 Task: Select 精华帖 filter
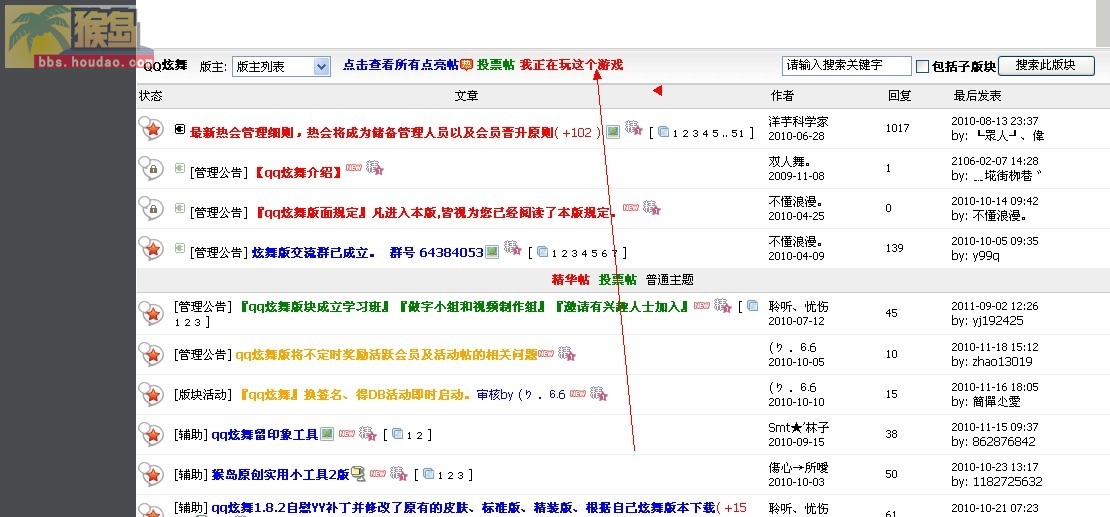(x=571, y=279)
